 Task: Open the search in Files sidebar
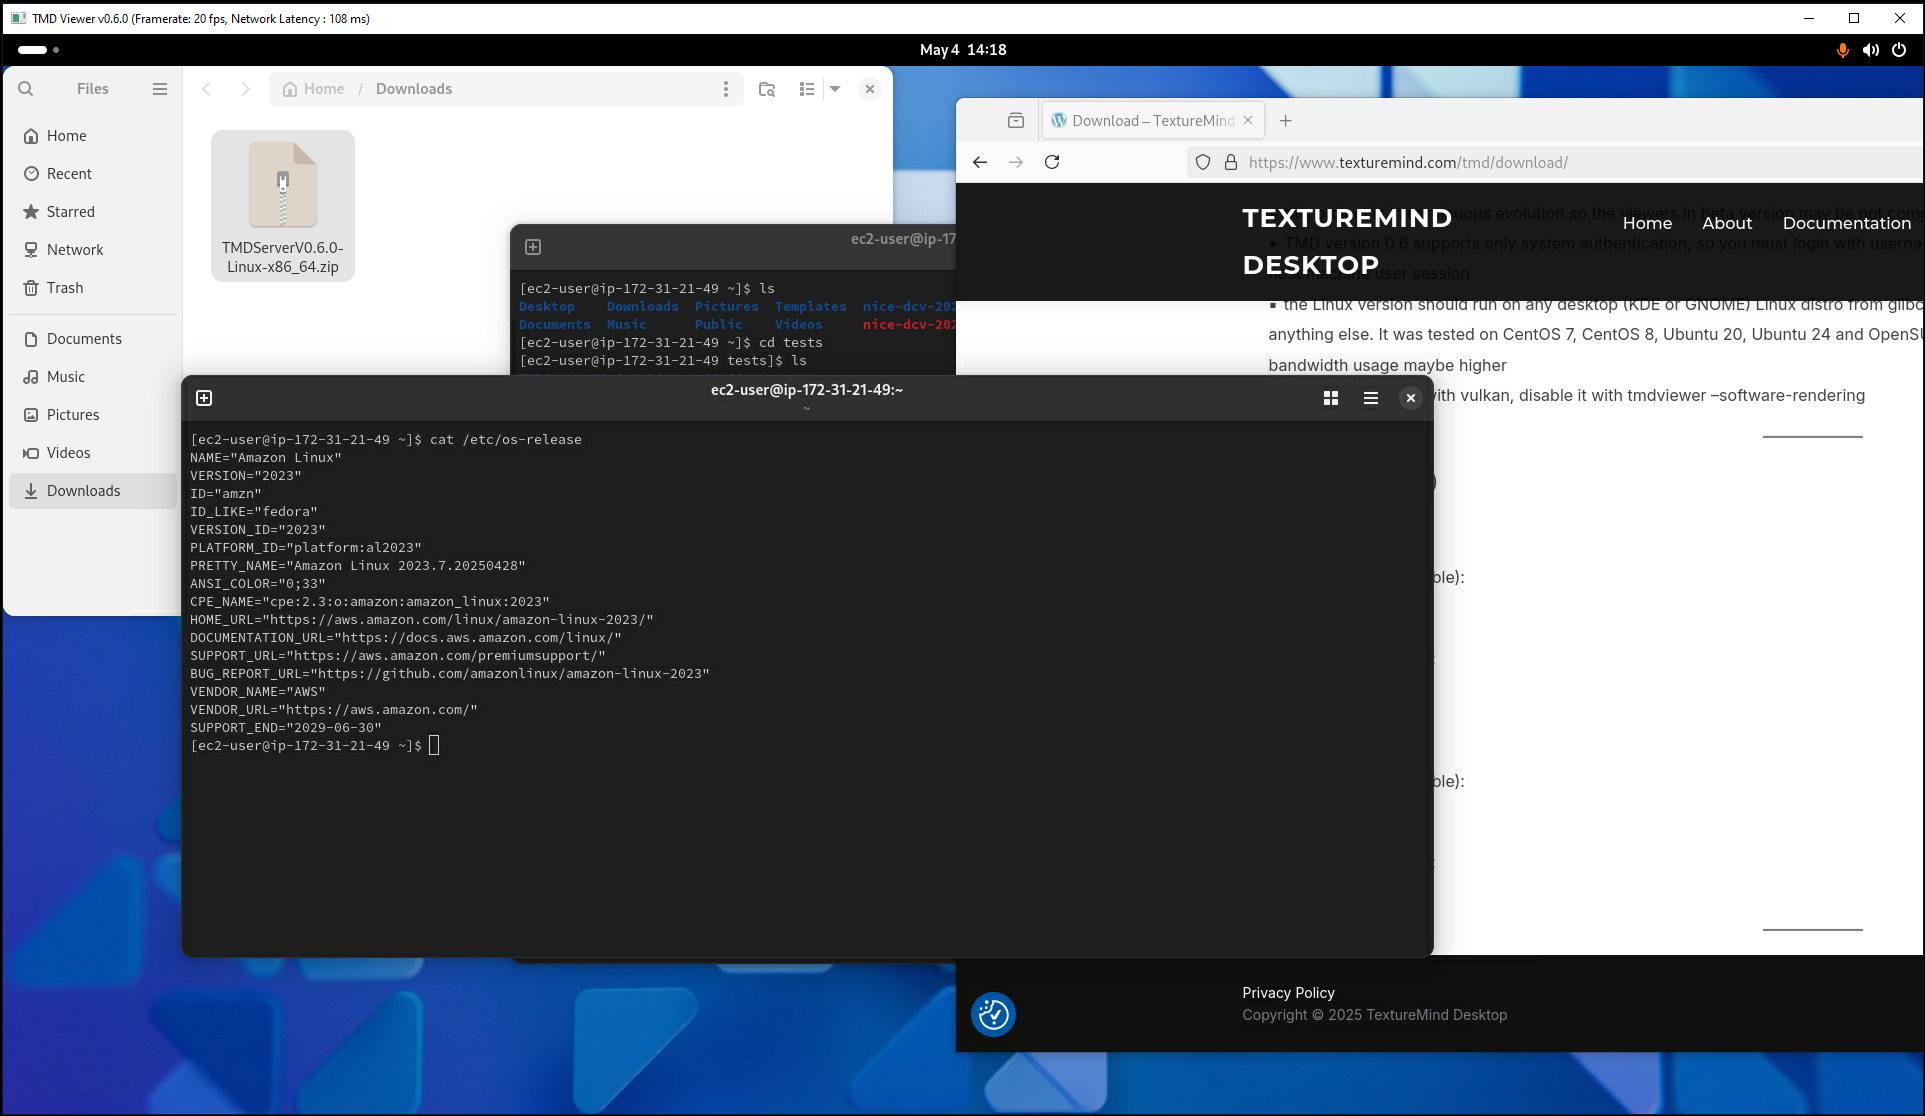coord(26,89)
